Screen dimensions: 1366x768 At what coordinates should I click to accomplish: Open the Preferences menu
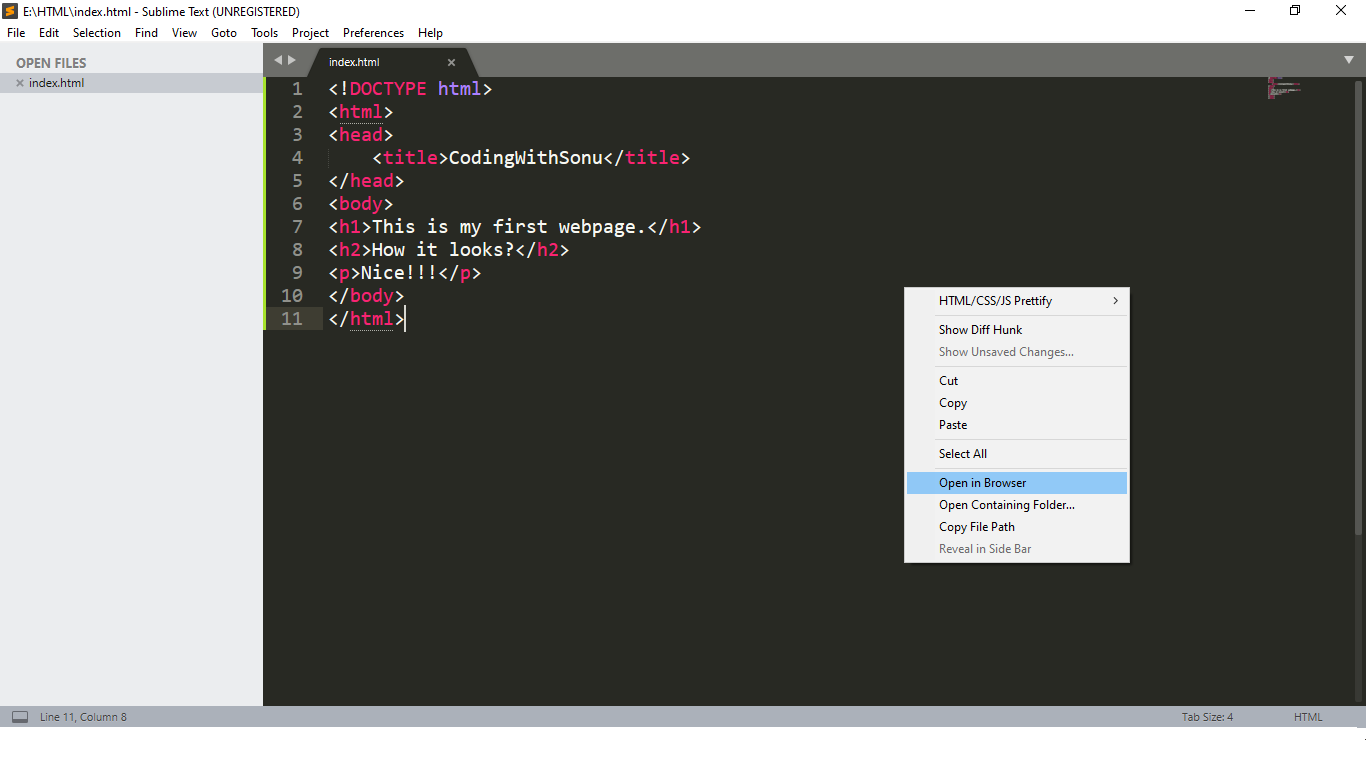373,33
